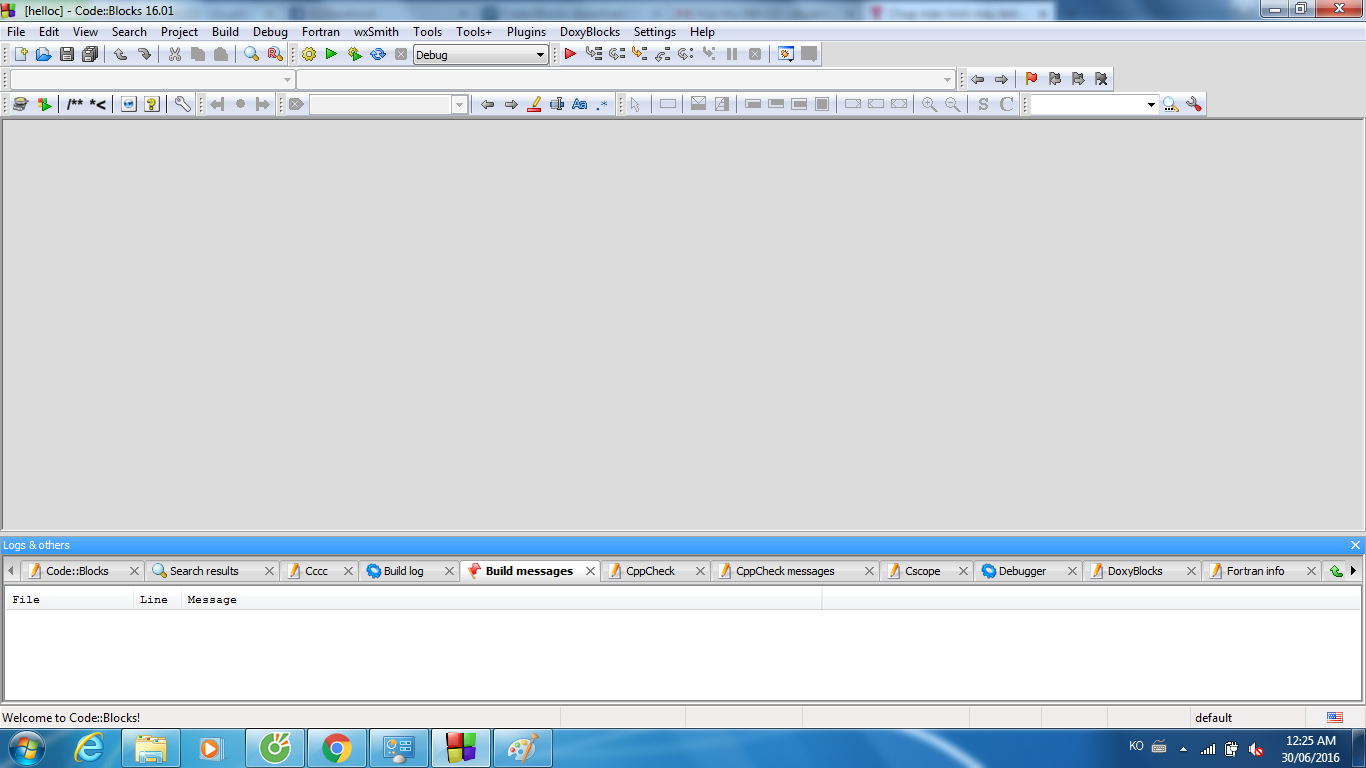Click the Build and run icon
The image size is (1366, 768).
354,54
